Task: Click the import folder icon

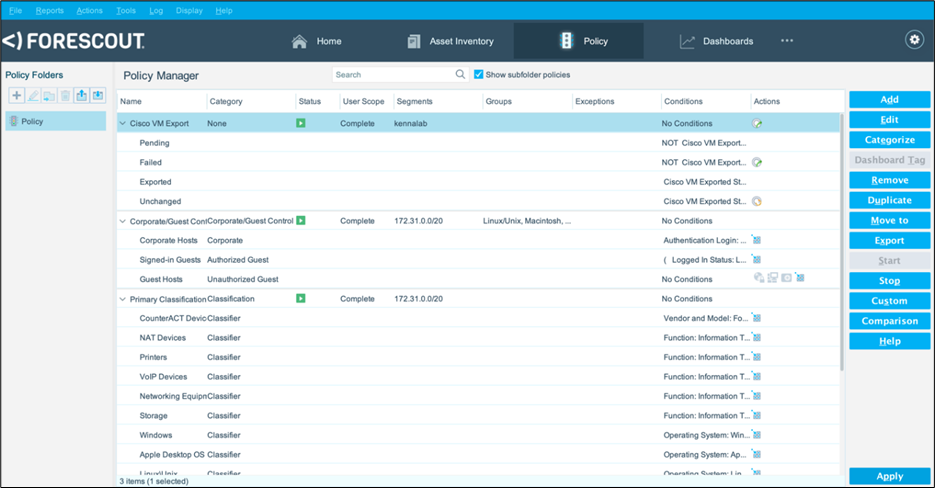Action: (x=98, y=95)
